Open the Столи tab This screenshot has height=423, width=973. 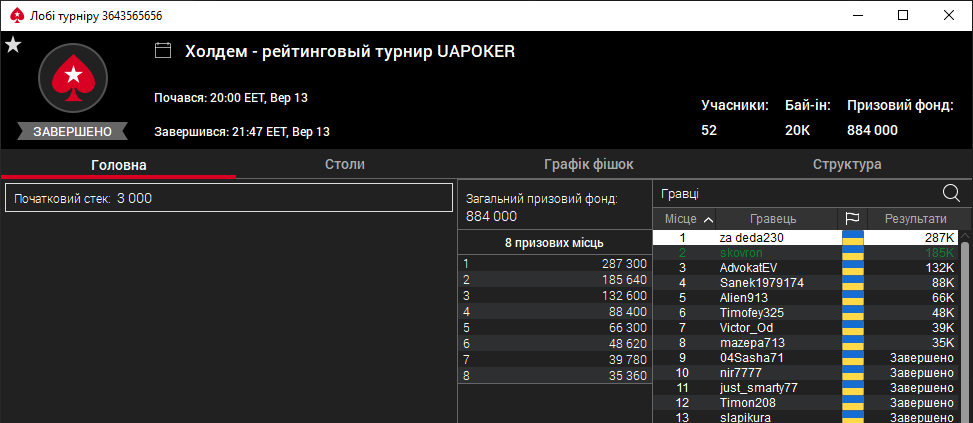[x=344, y=165]
